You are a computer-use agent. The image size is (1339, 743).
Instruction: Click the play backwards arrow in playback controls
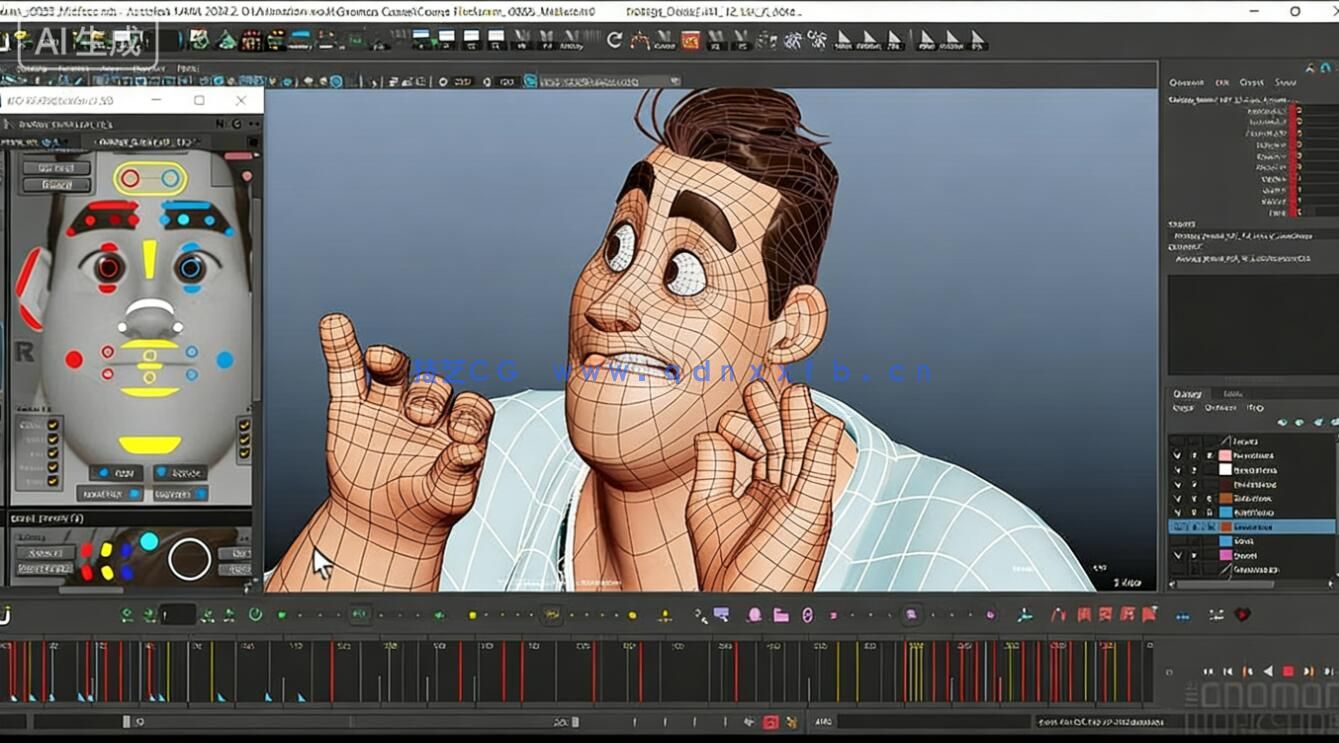point(1267,671)
